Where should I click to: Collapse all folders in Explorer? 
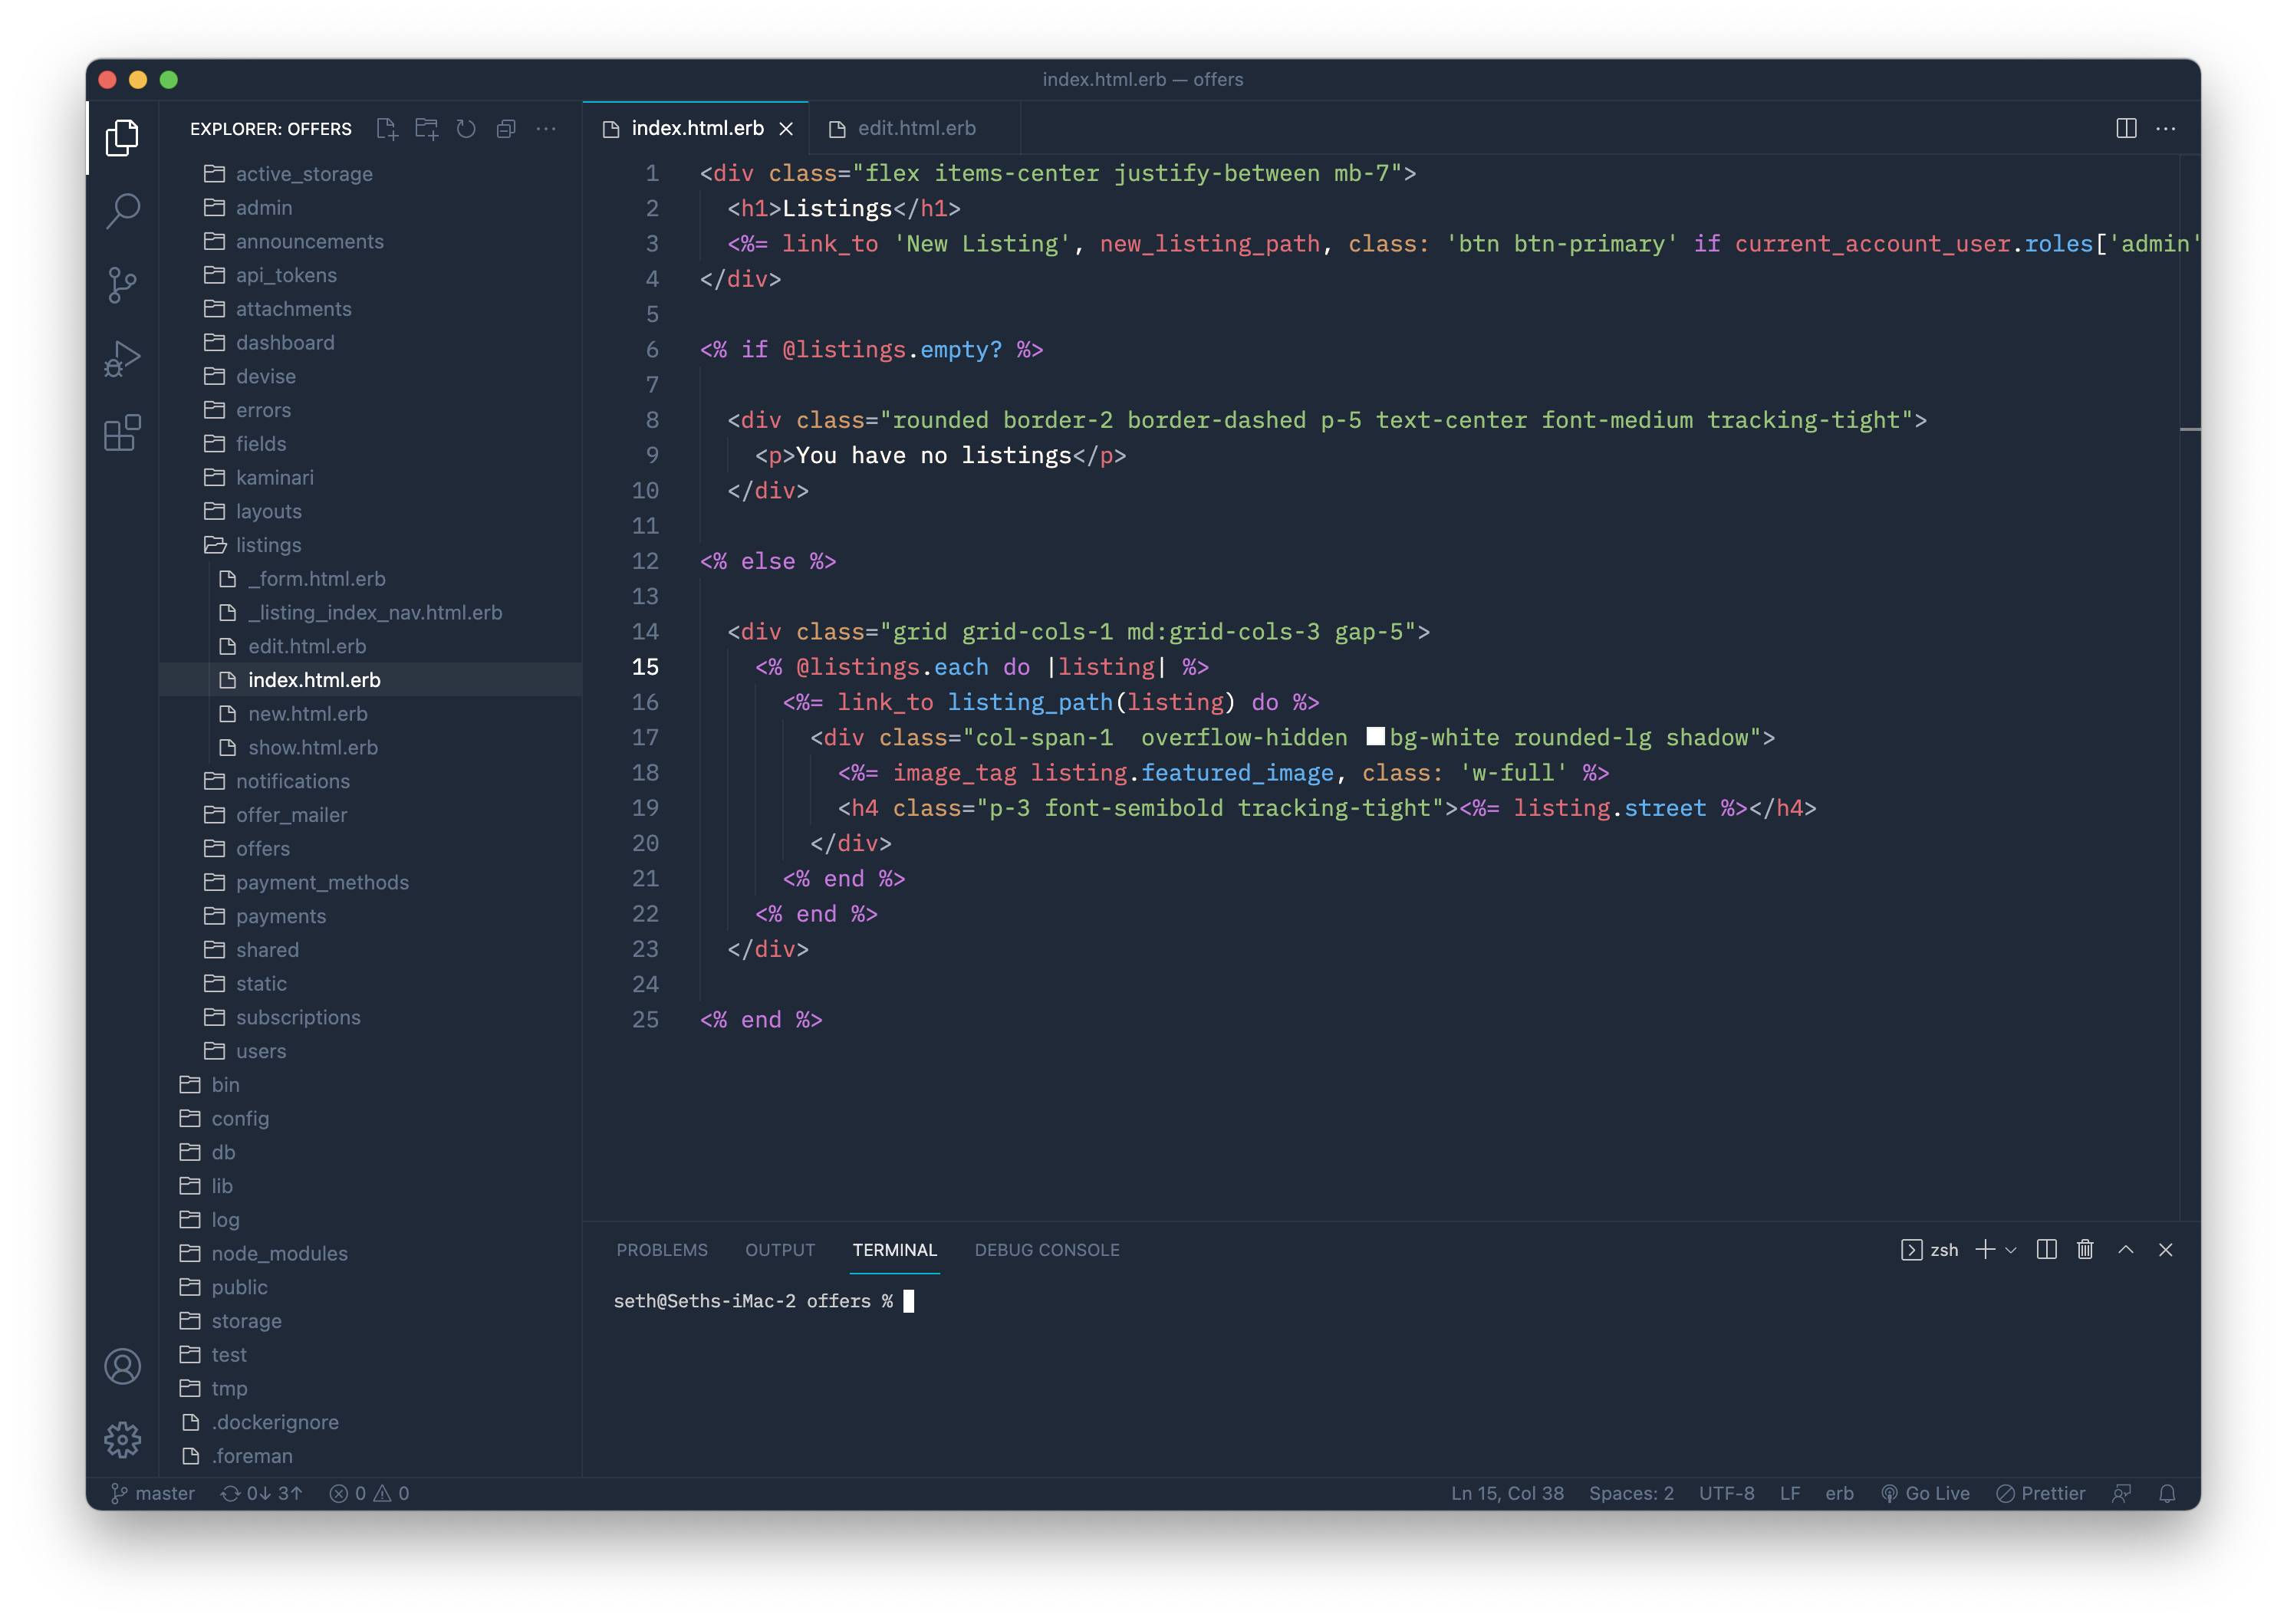506,129
